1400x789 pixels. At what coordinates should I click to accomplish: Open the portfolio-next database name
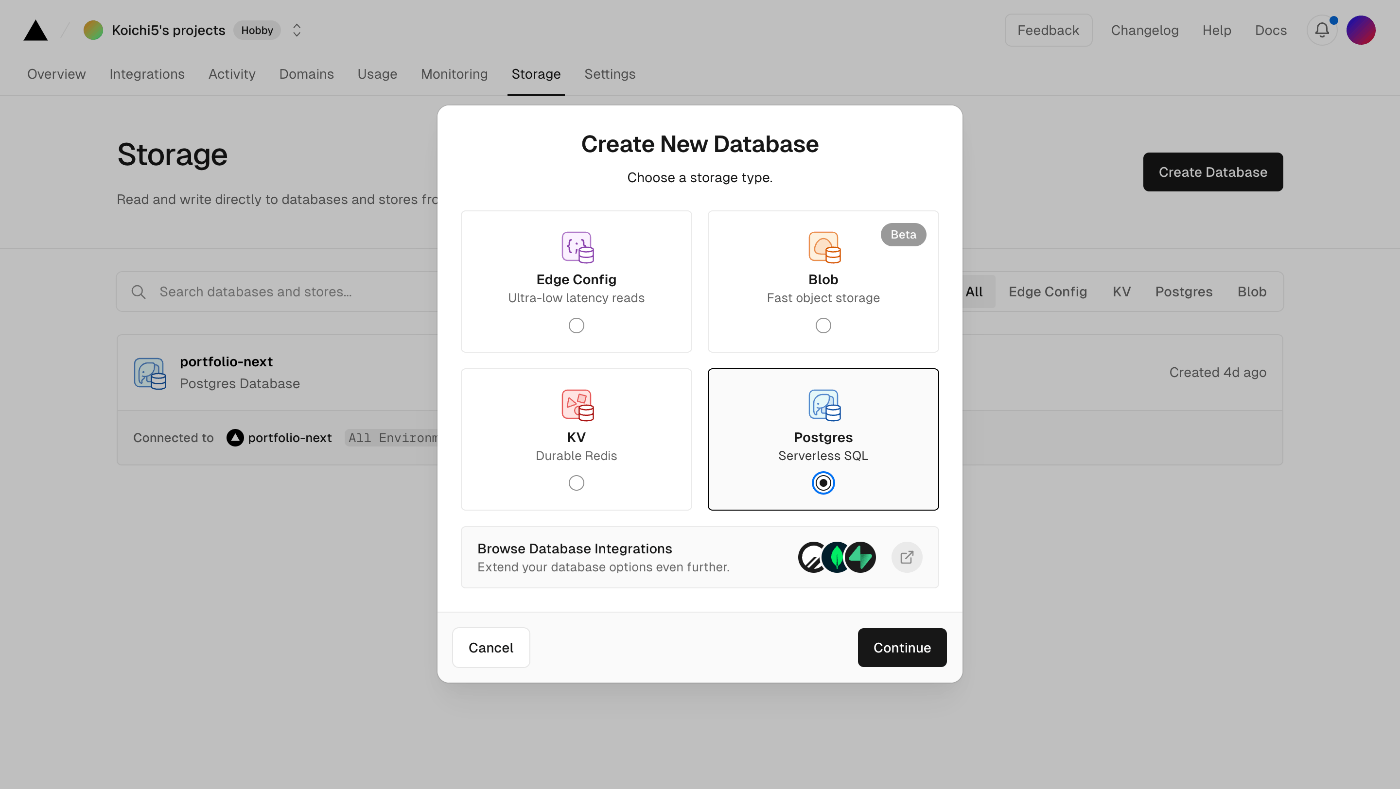click(226, 362)
